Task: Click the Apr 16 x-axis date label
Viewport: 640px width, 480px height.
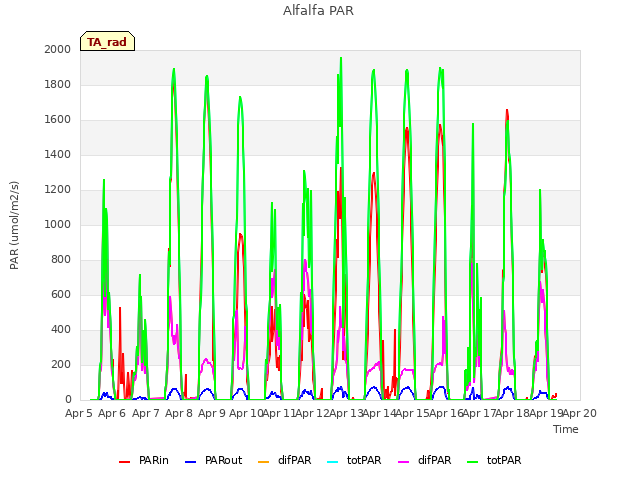Action: (x=446, y=413)
